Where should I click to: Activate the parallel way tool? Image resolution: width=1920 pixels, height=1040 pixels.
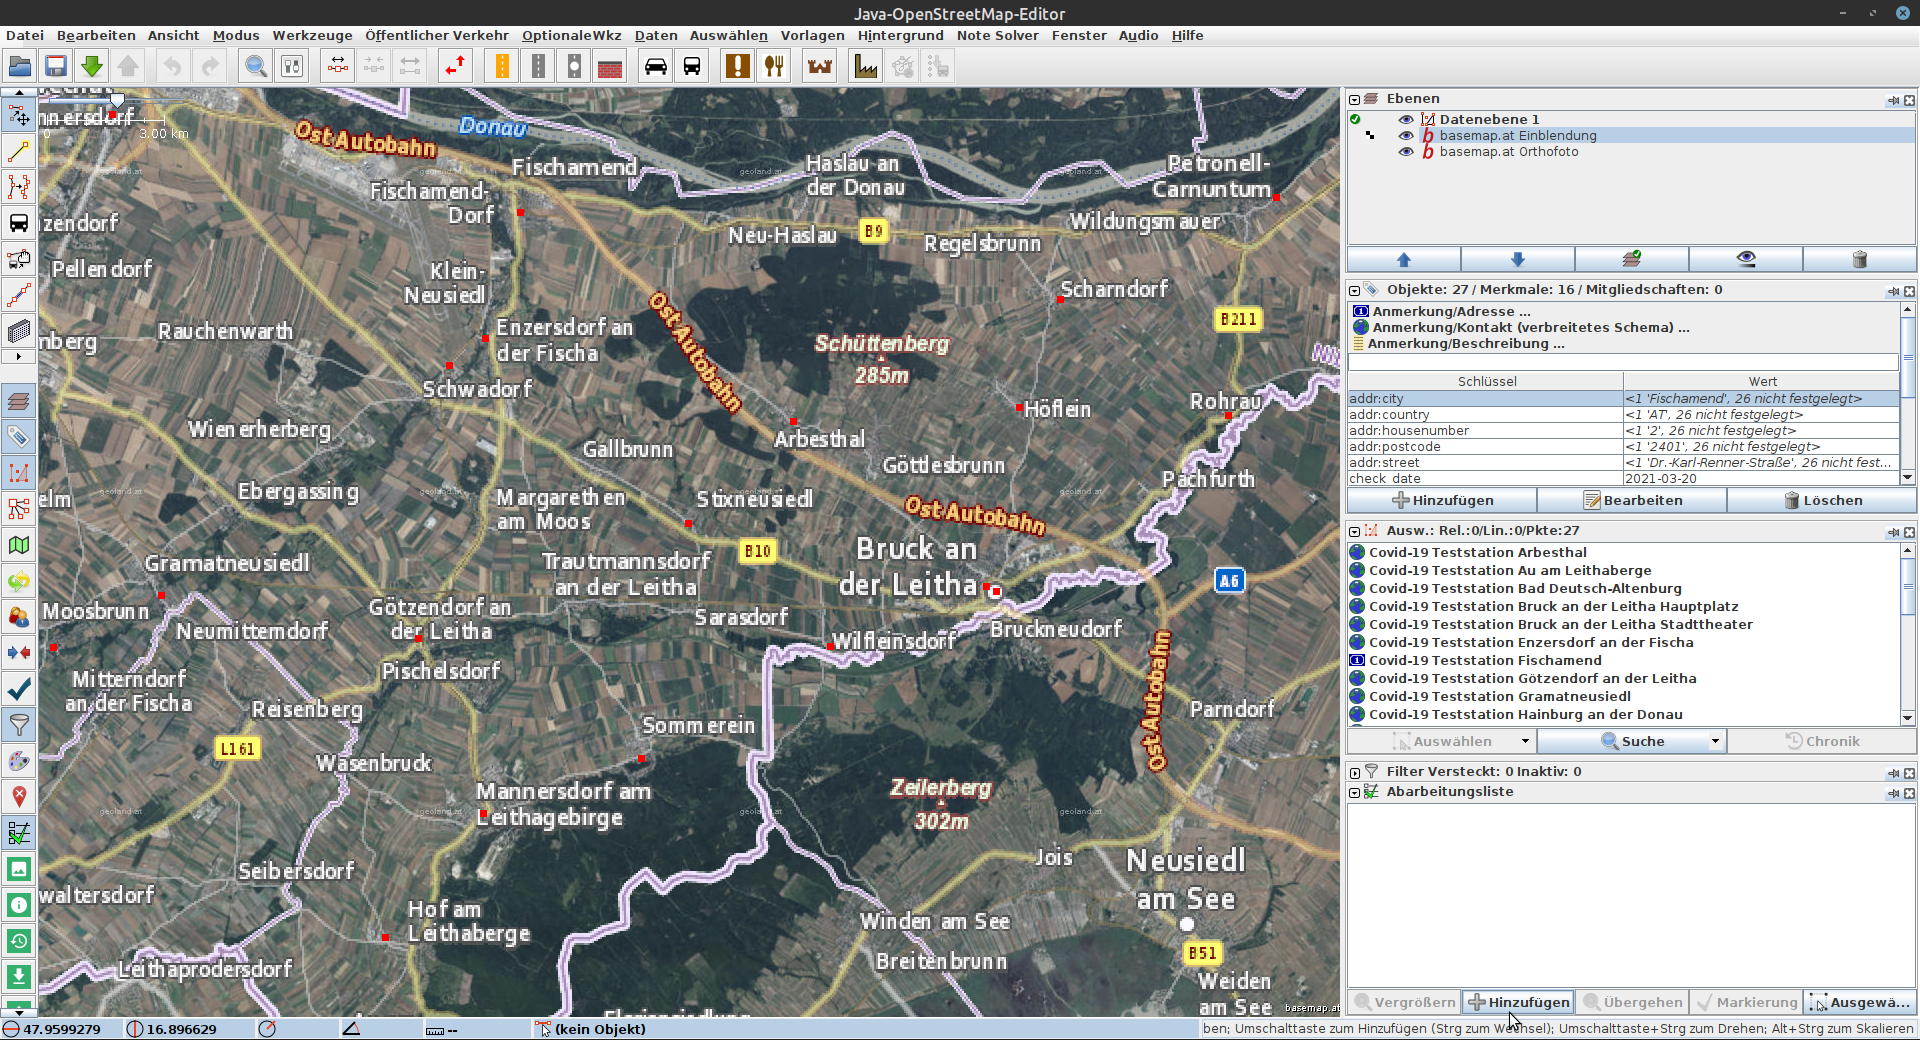pyautogui.click(x=19, y=295)
